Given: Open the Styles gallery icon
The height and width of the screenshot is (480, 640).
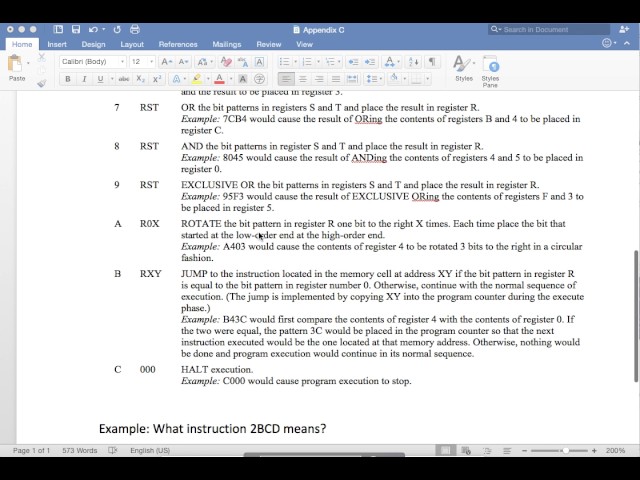Looking at the screenshot, I should (464, 68).
